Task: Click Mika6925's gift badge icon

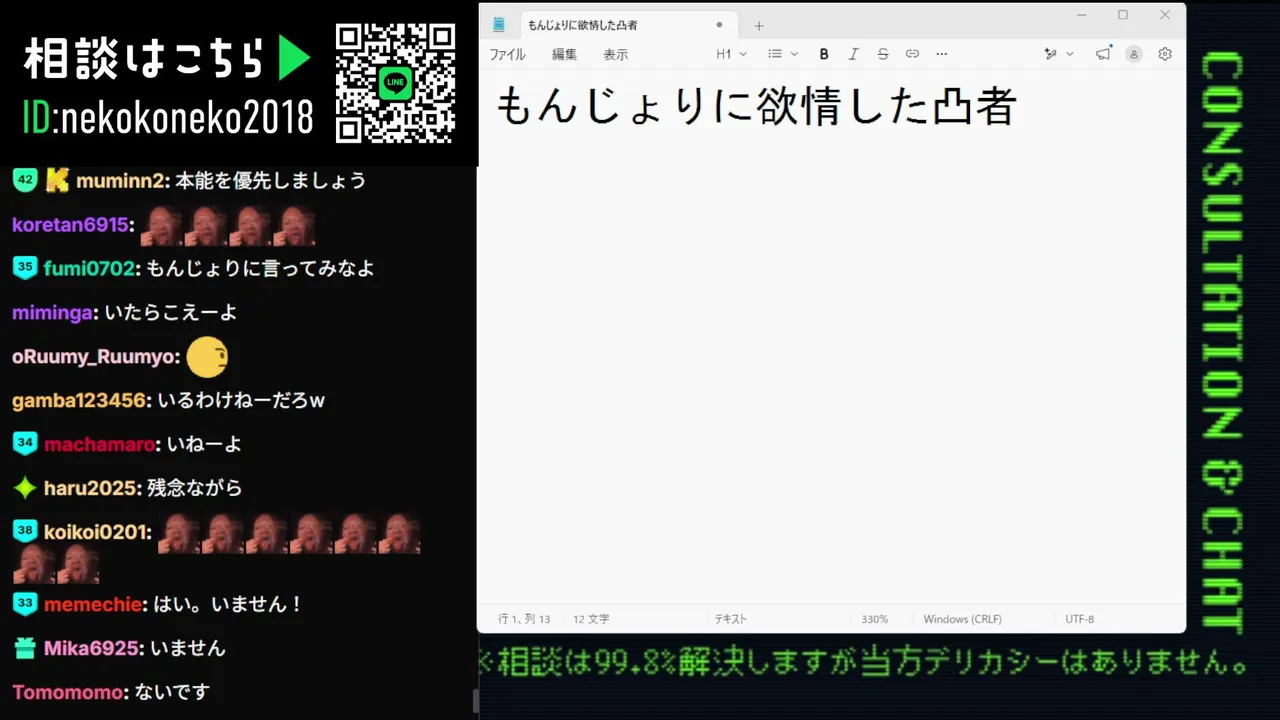Action: coord(25,648)
